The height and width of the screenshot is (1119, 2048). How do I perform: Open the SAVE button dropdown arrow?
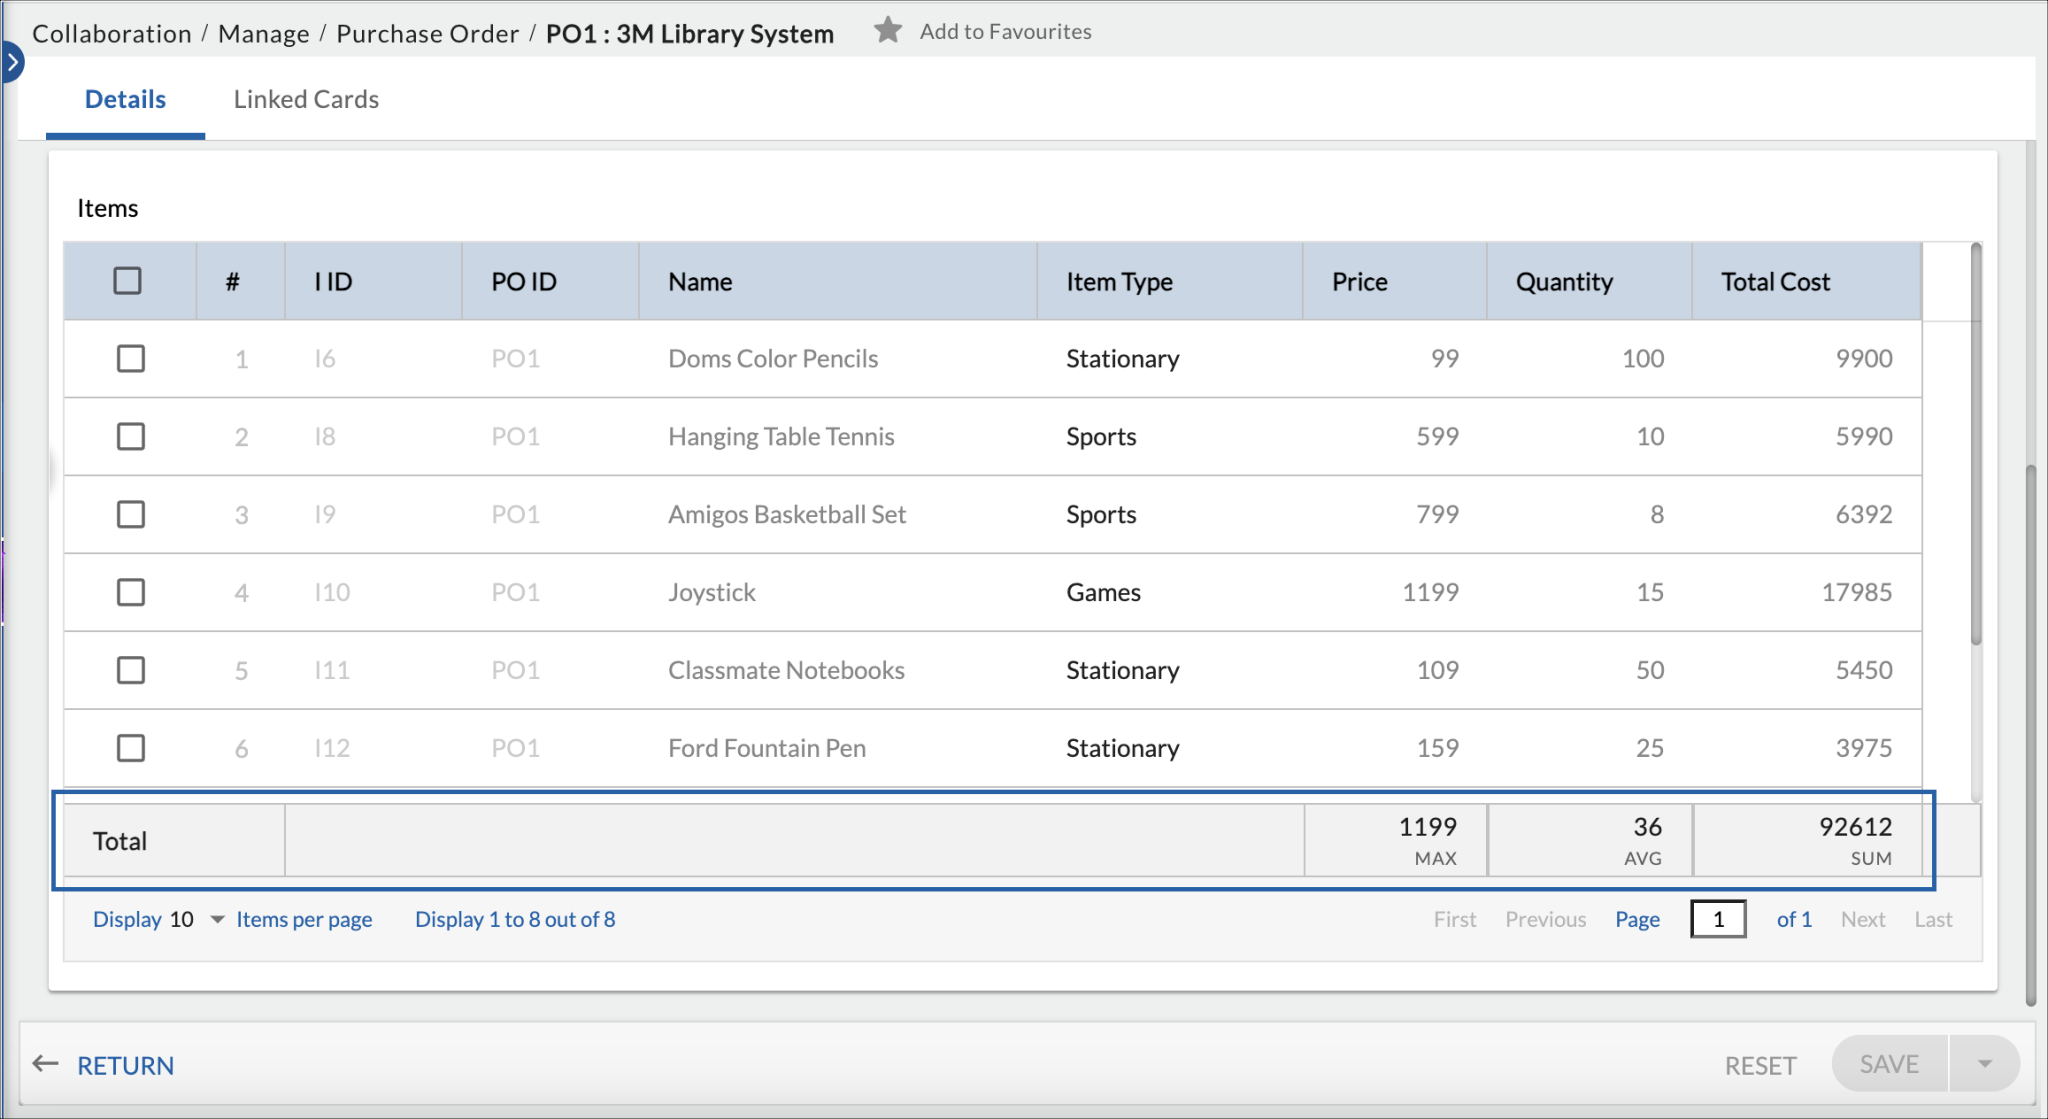tap(1984, 1064)
